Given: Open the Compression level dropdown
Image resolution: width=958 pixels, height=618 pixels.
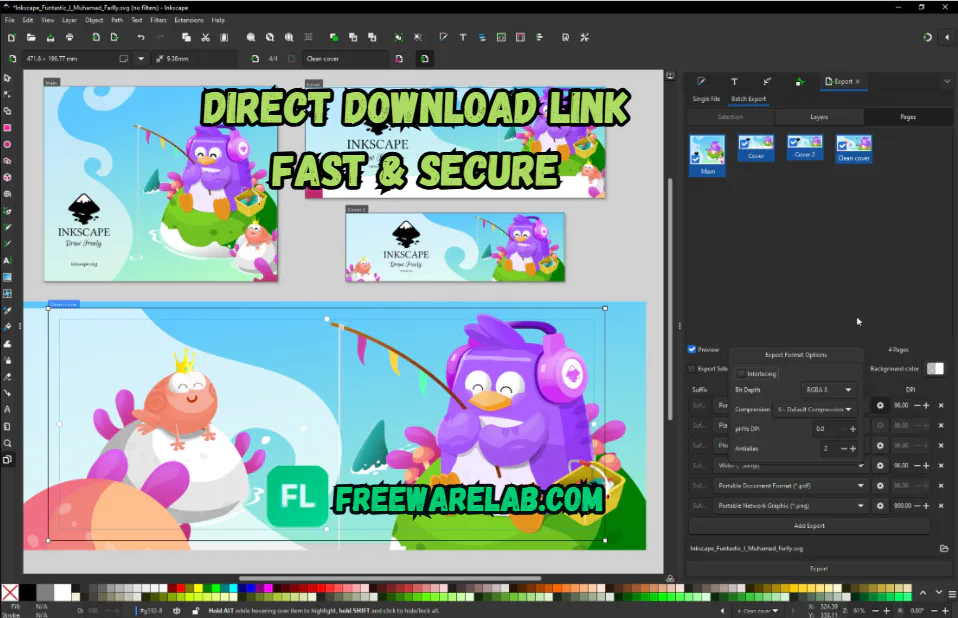Looking at the screenshot, I should (814, 409).
